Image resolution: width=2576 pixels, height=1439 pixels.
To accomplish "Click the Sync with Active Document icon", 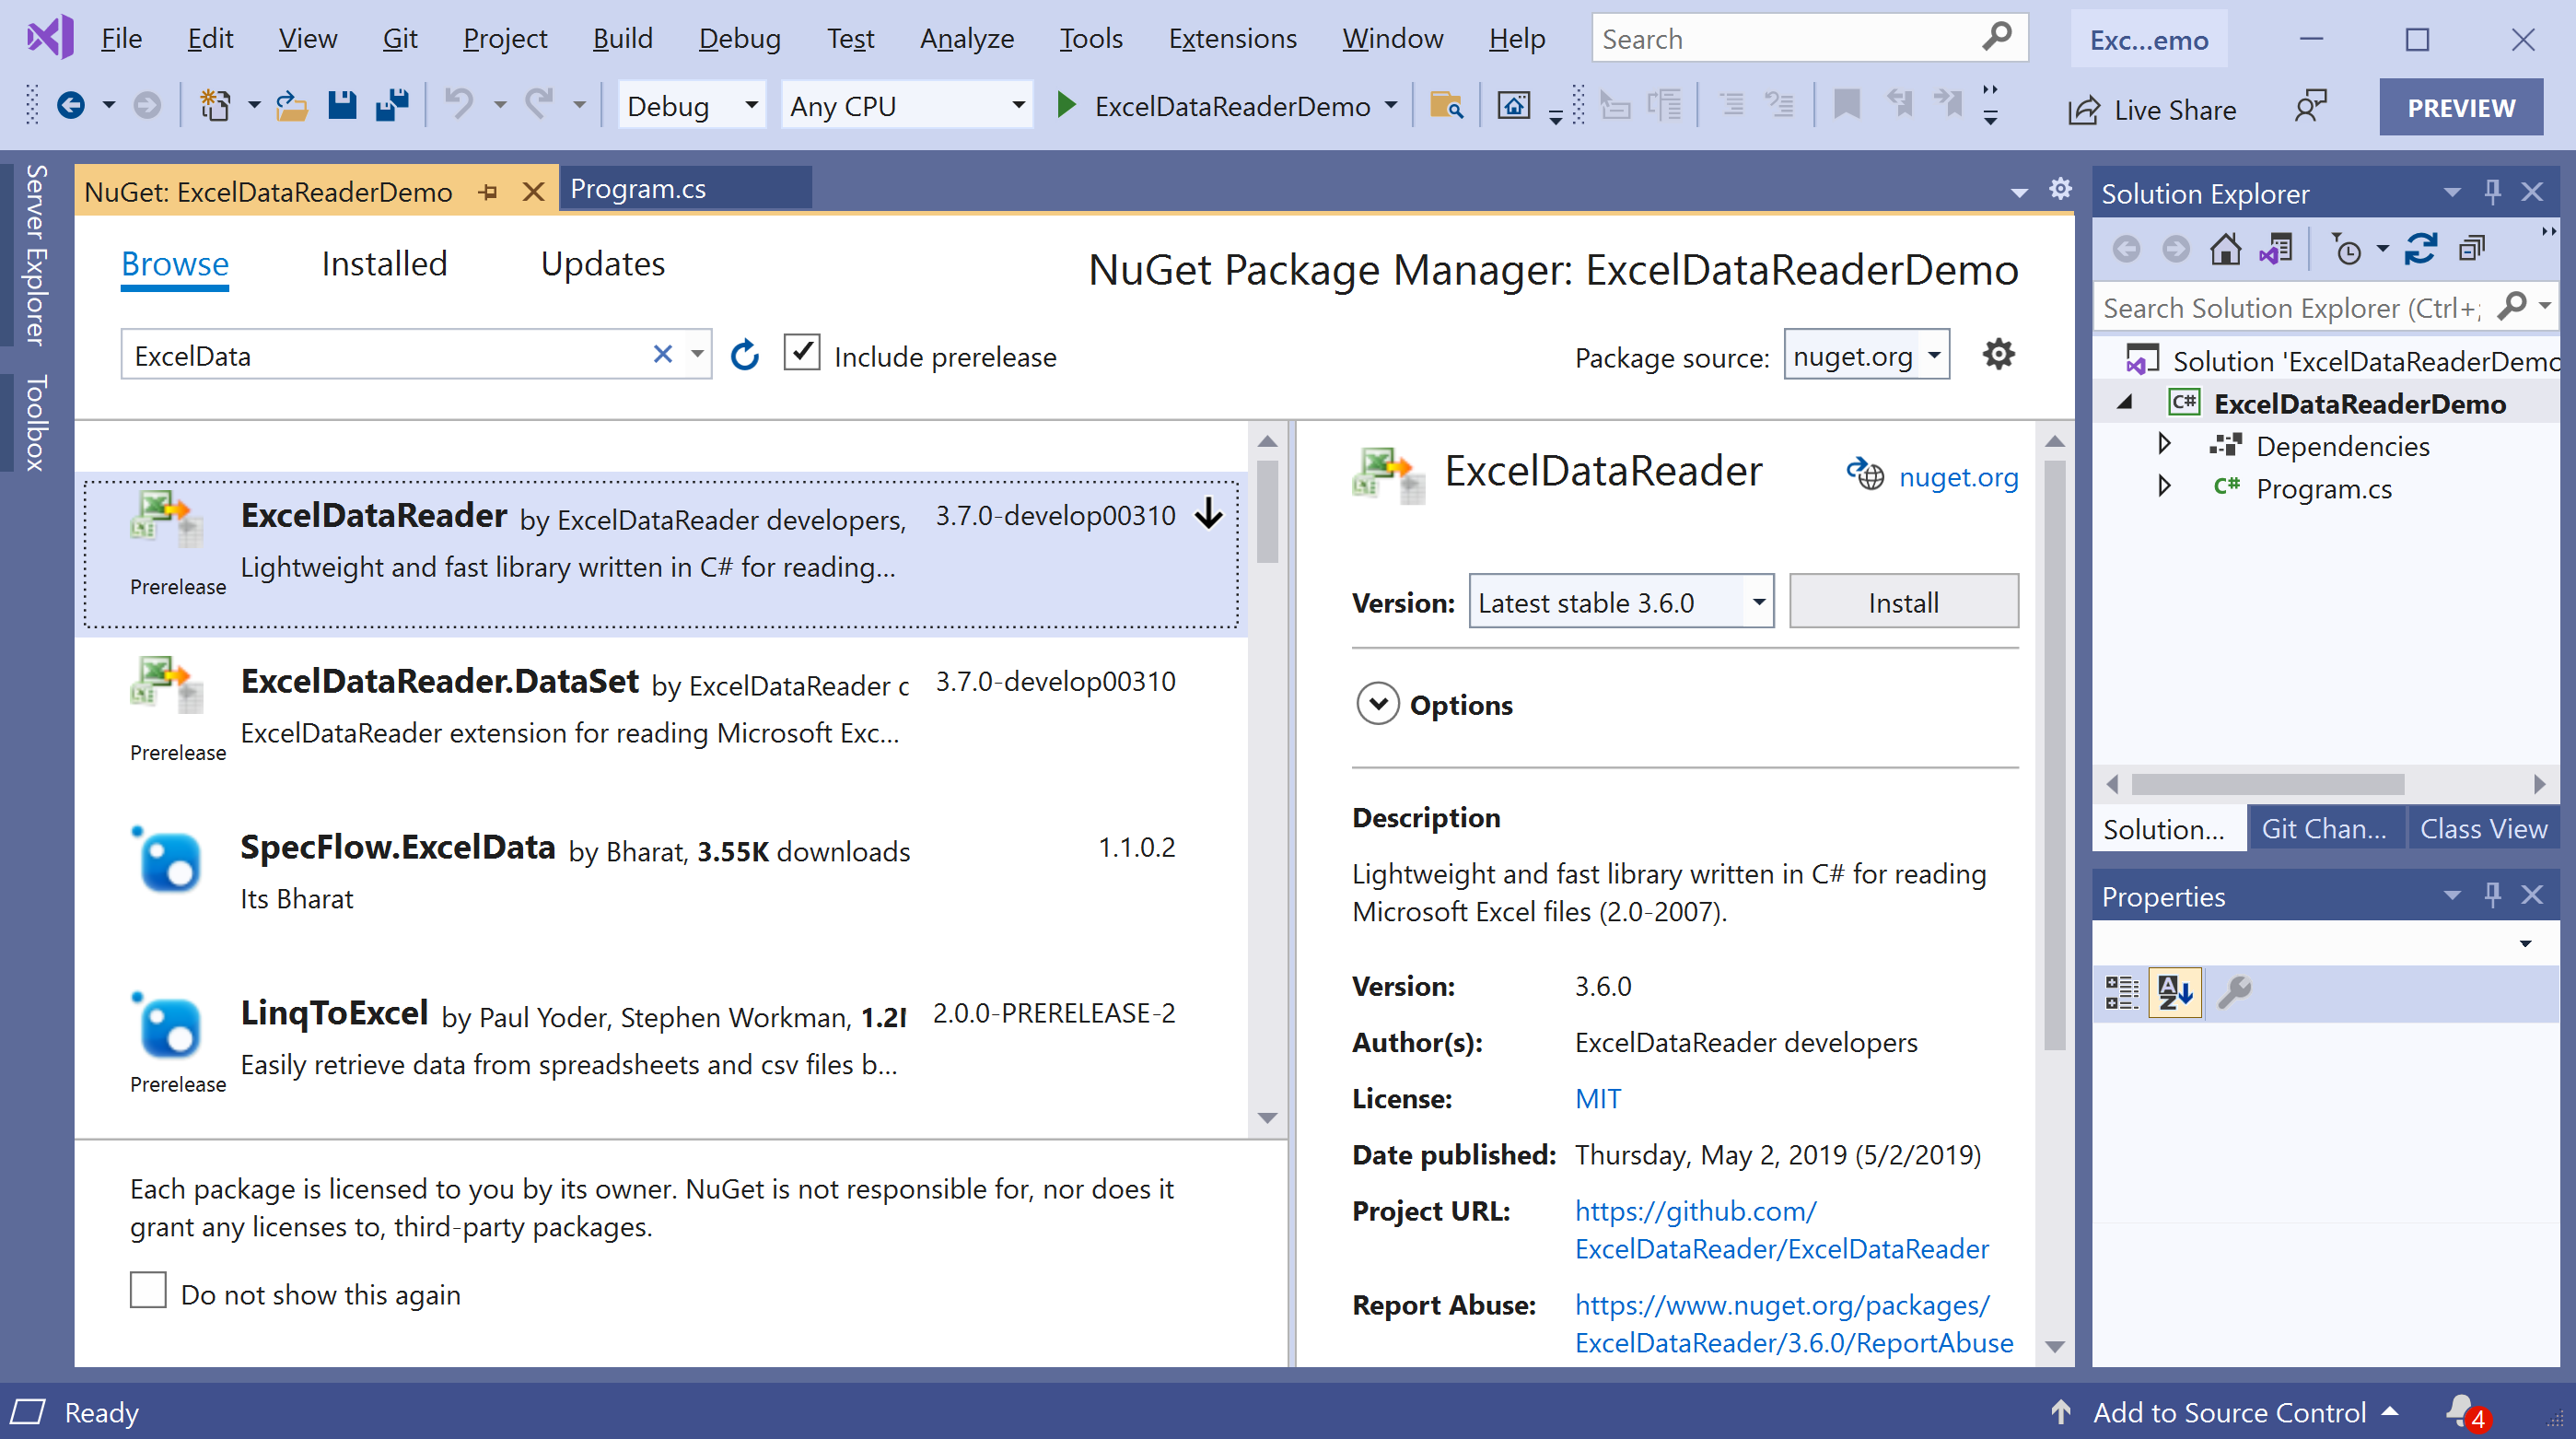I will pyautogui.click(x=2421, y=249).
